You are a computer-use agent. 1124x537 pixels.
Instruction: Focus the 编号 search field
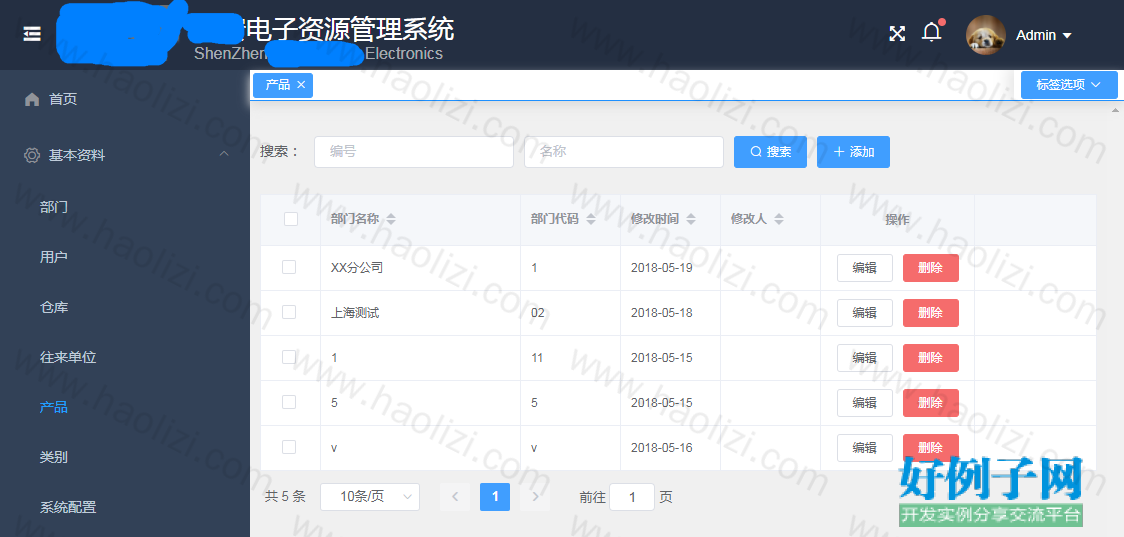(414, 152)
